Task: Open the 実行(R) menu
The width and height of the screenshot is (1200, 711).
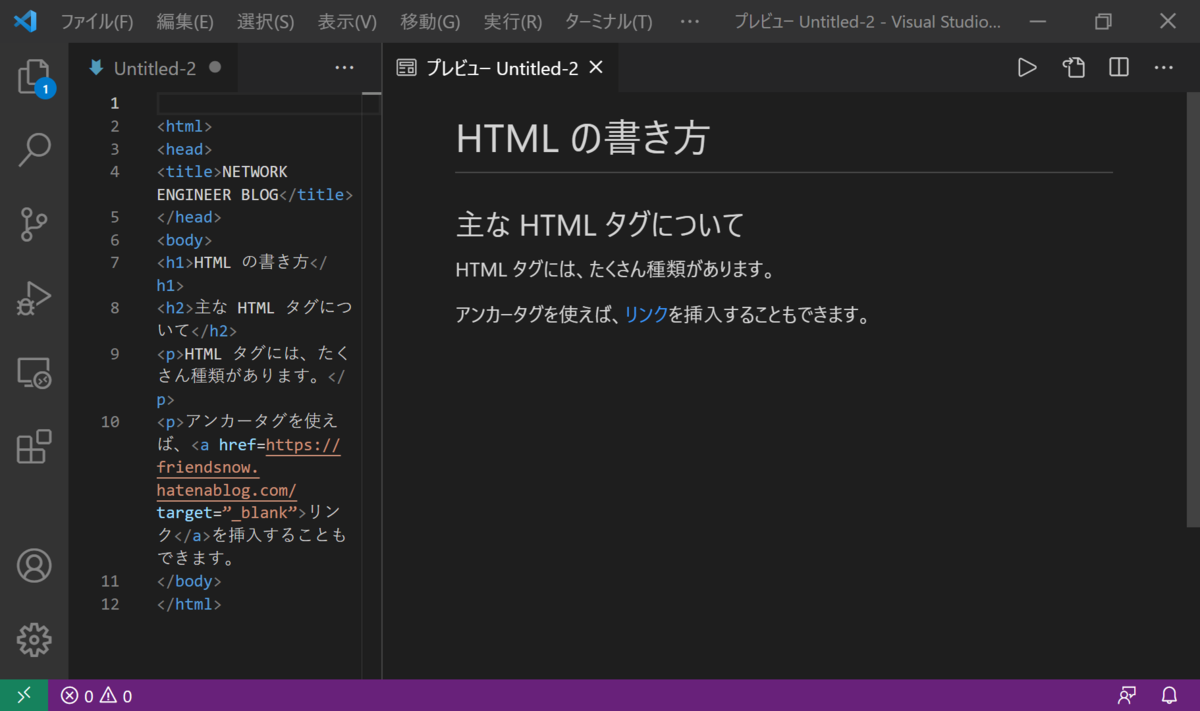Action: (513, 21)
